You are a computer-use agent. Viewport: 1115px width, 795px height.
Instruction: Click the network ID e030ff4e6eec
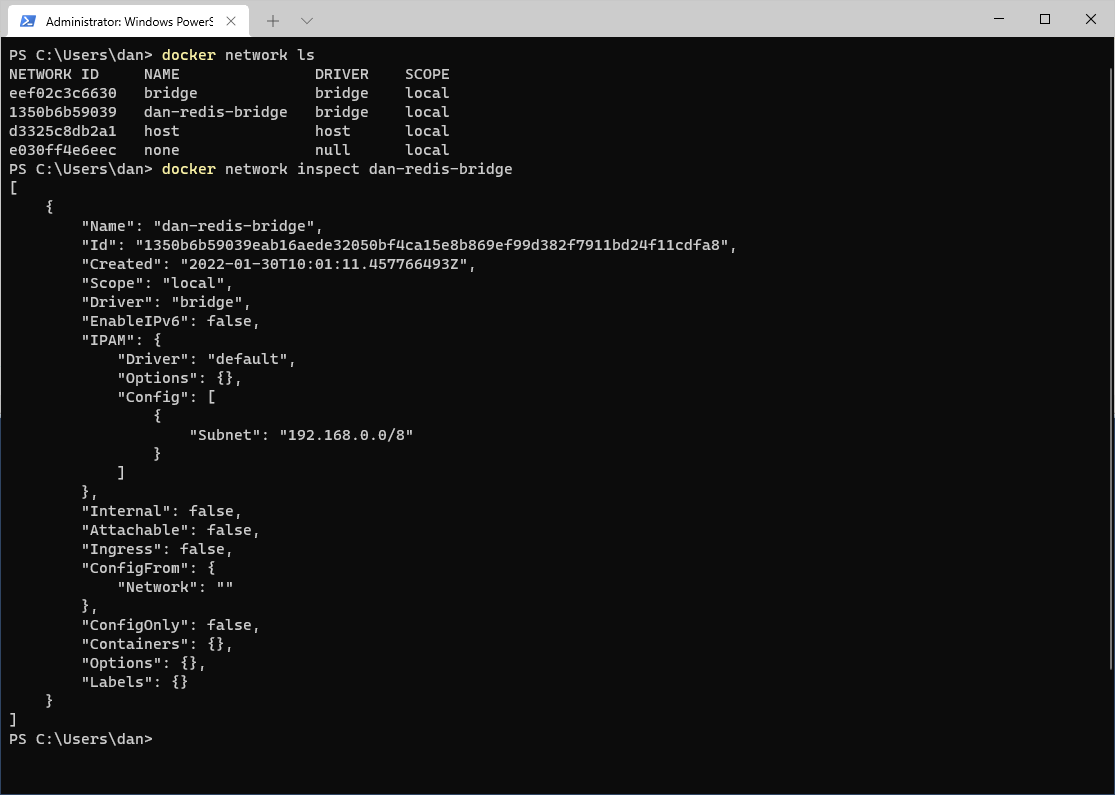pos(63,150)
